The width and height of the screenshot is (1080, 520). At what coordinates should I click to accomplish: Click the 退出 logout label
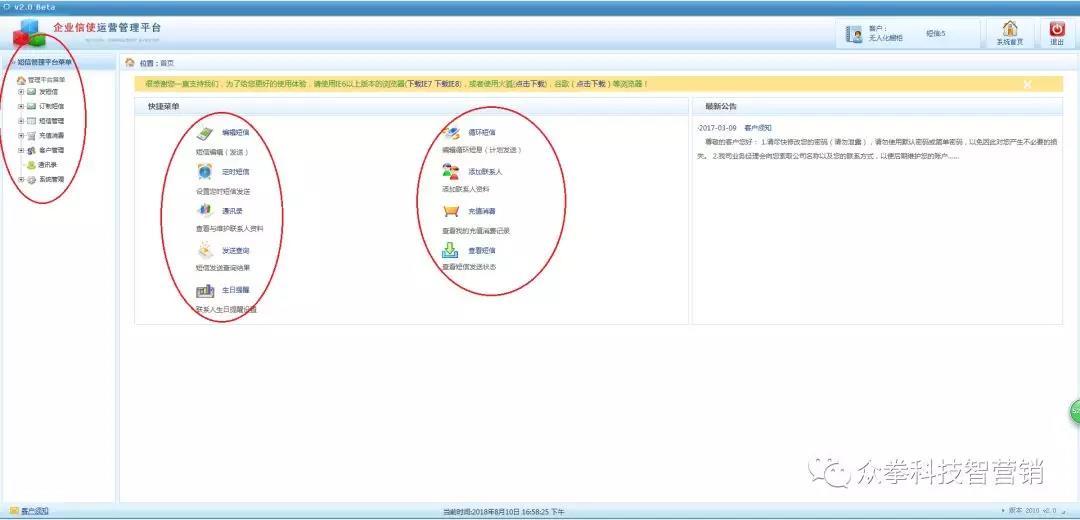[1057, 42]
